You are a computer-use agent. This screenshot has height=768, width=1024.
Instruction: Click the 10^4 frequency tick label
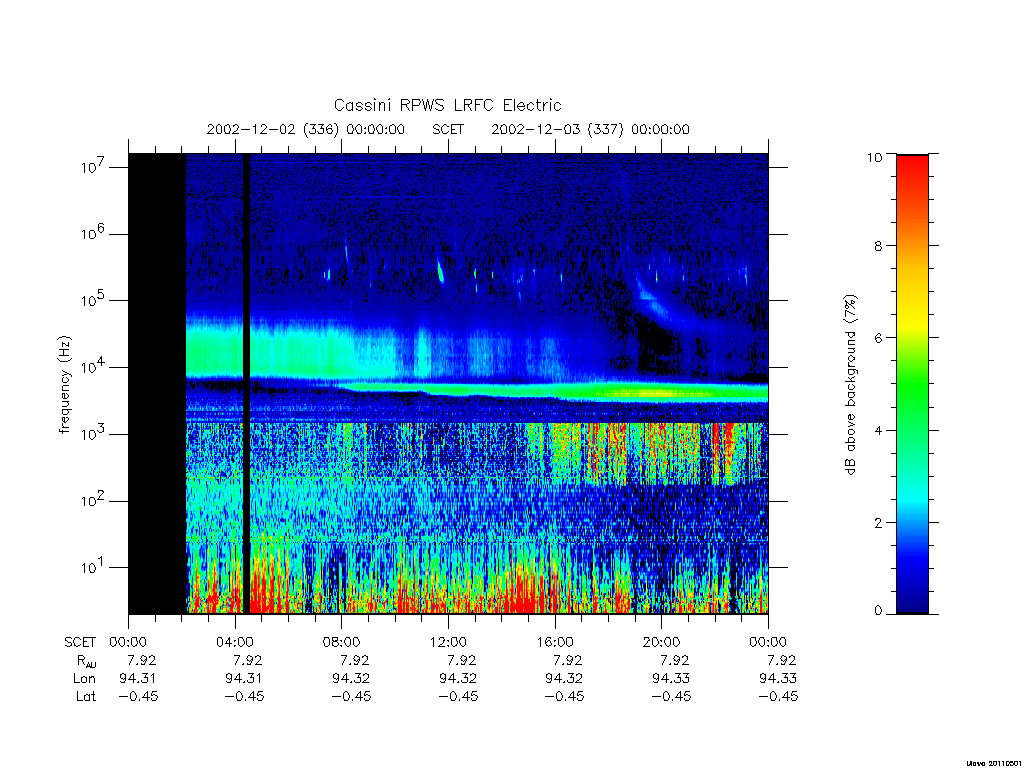[x=95, y=366]
